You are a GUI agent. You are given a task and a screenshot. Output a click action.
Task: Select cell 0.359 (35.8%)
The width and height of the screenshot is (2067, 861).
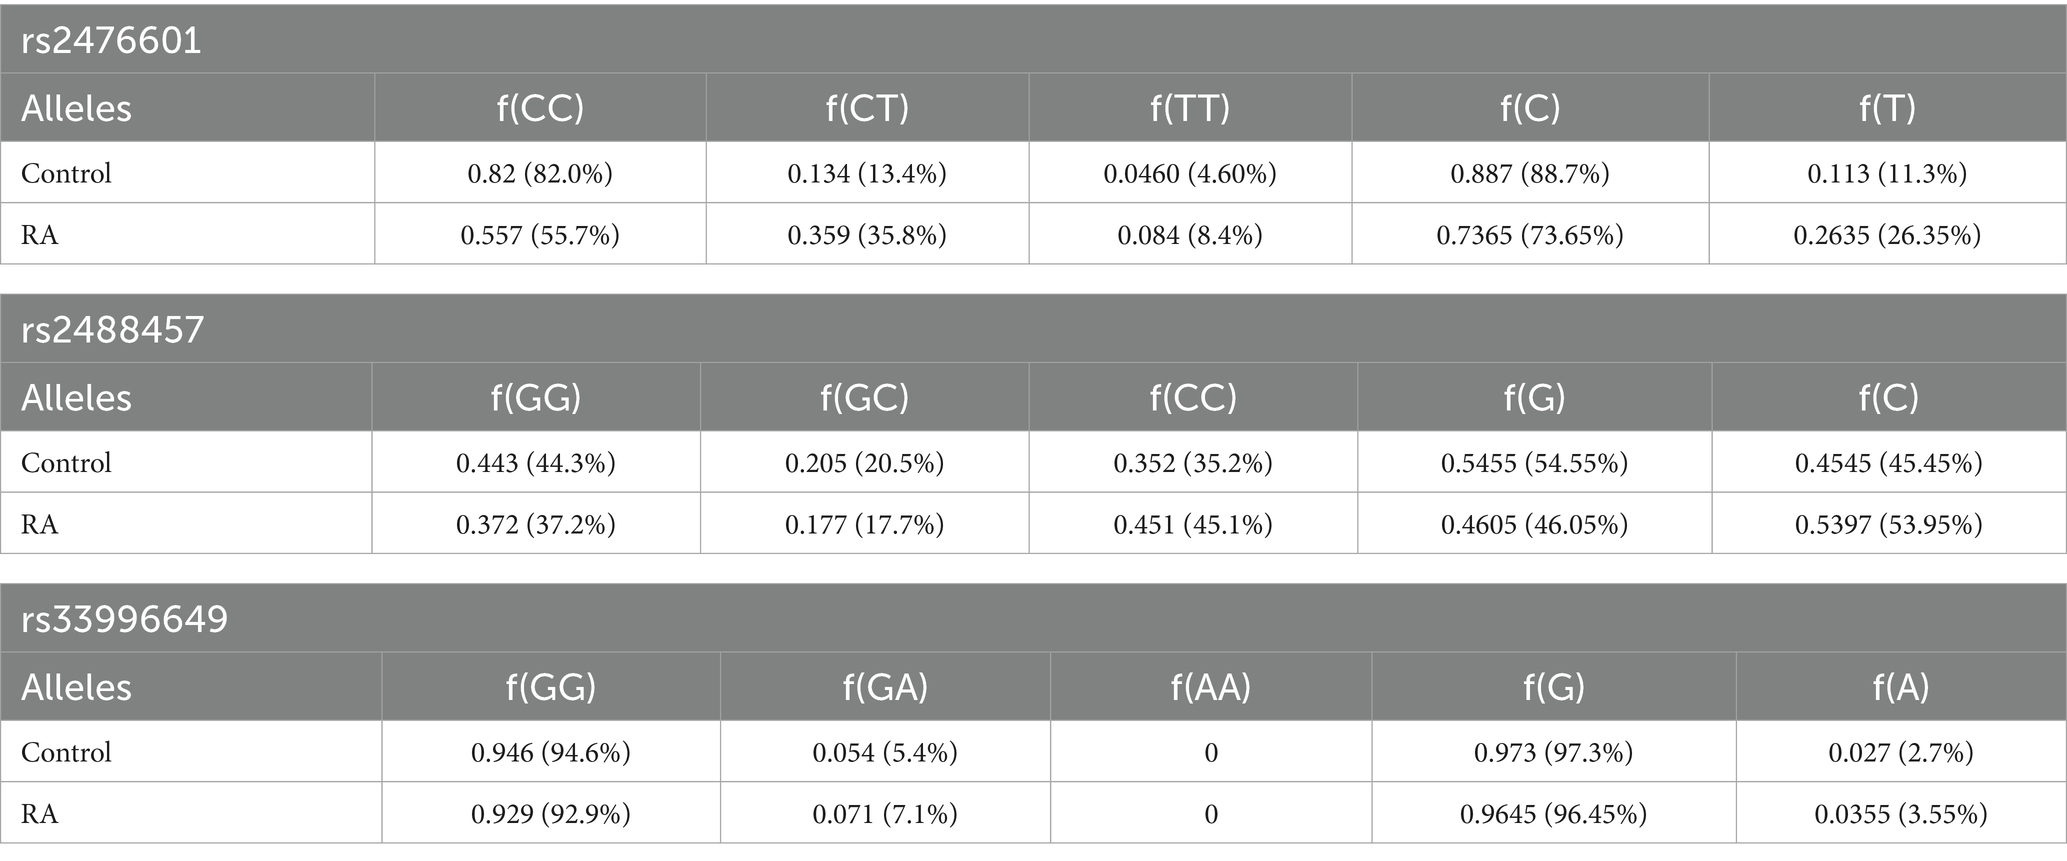pos(867,235)
